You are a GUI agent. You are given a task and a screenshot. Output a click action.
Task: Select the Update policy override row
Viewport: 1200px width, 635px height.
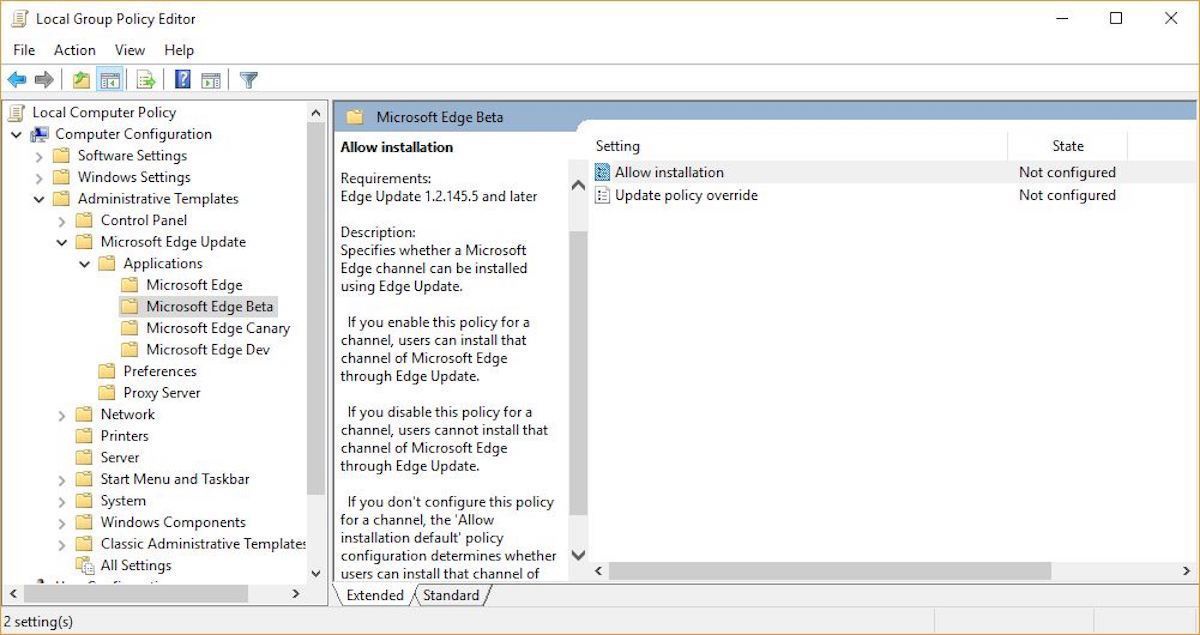pos(892,195)
